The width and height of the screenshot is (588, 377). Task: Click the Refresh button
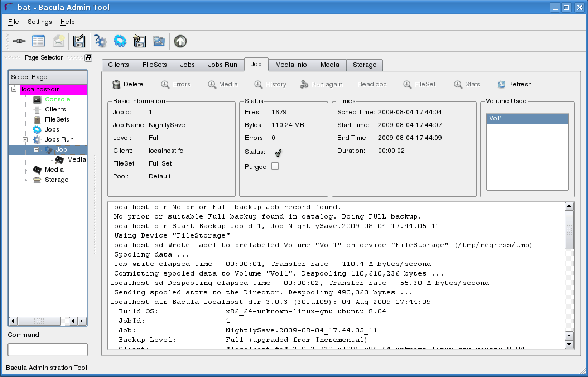(514, 84)
